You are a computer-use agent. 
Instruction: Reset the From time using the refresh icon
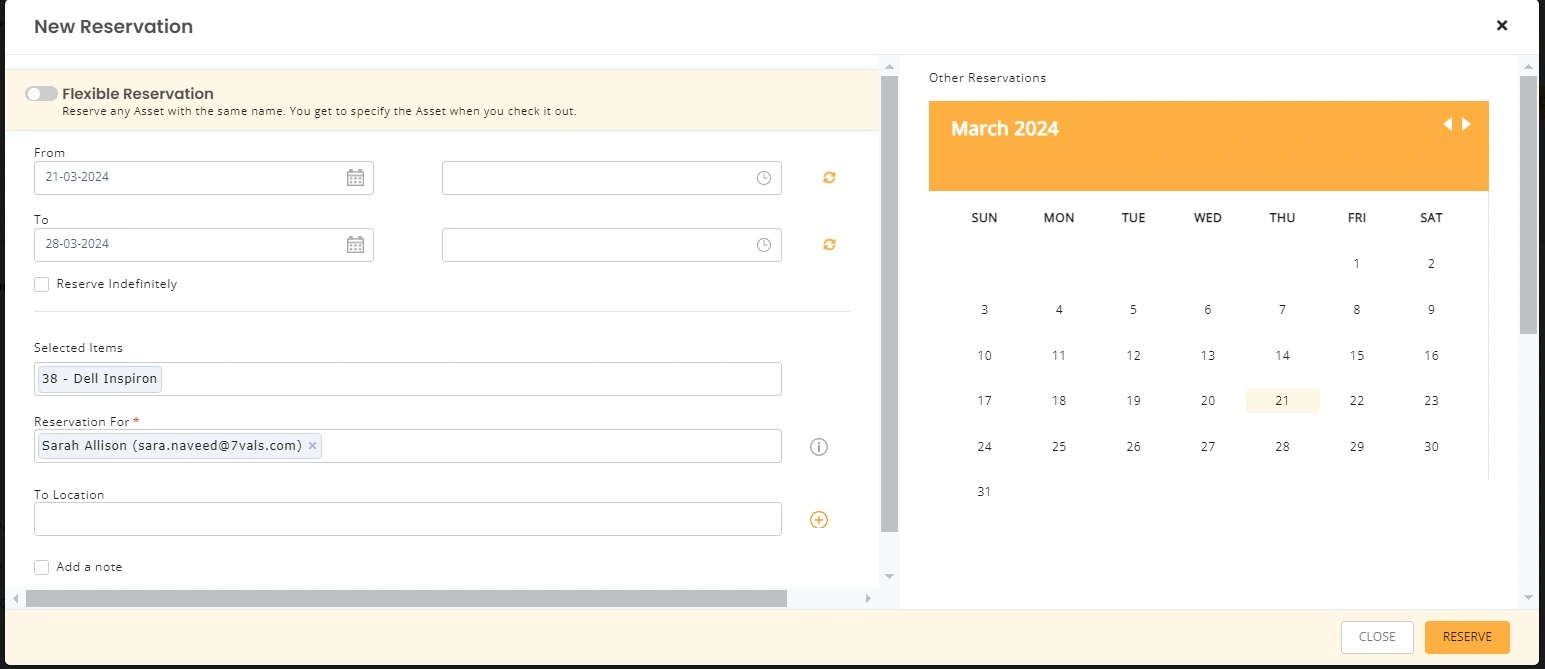click(x=828, y=177)
